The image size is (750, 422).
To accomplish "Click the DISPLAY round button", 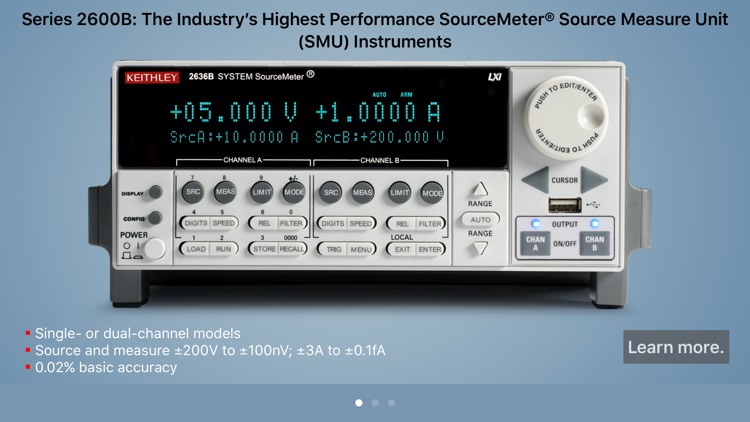I will 155,192.
